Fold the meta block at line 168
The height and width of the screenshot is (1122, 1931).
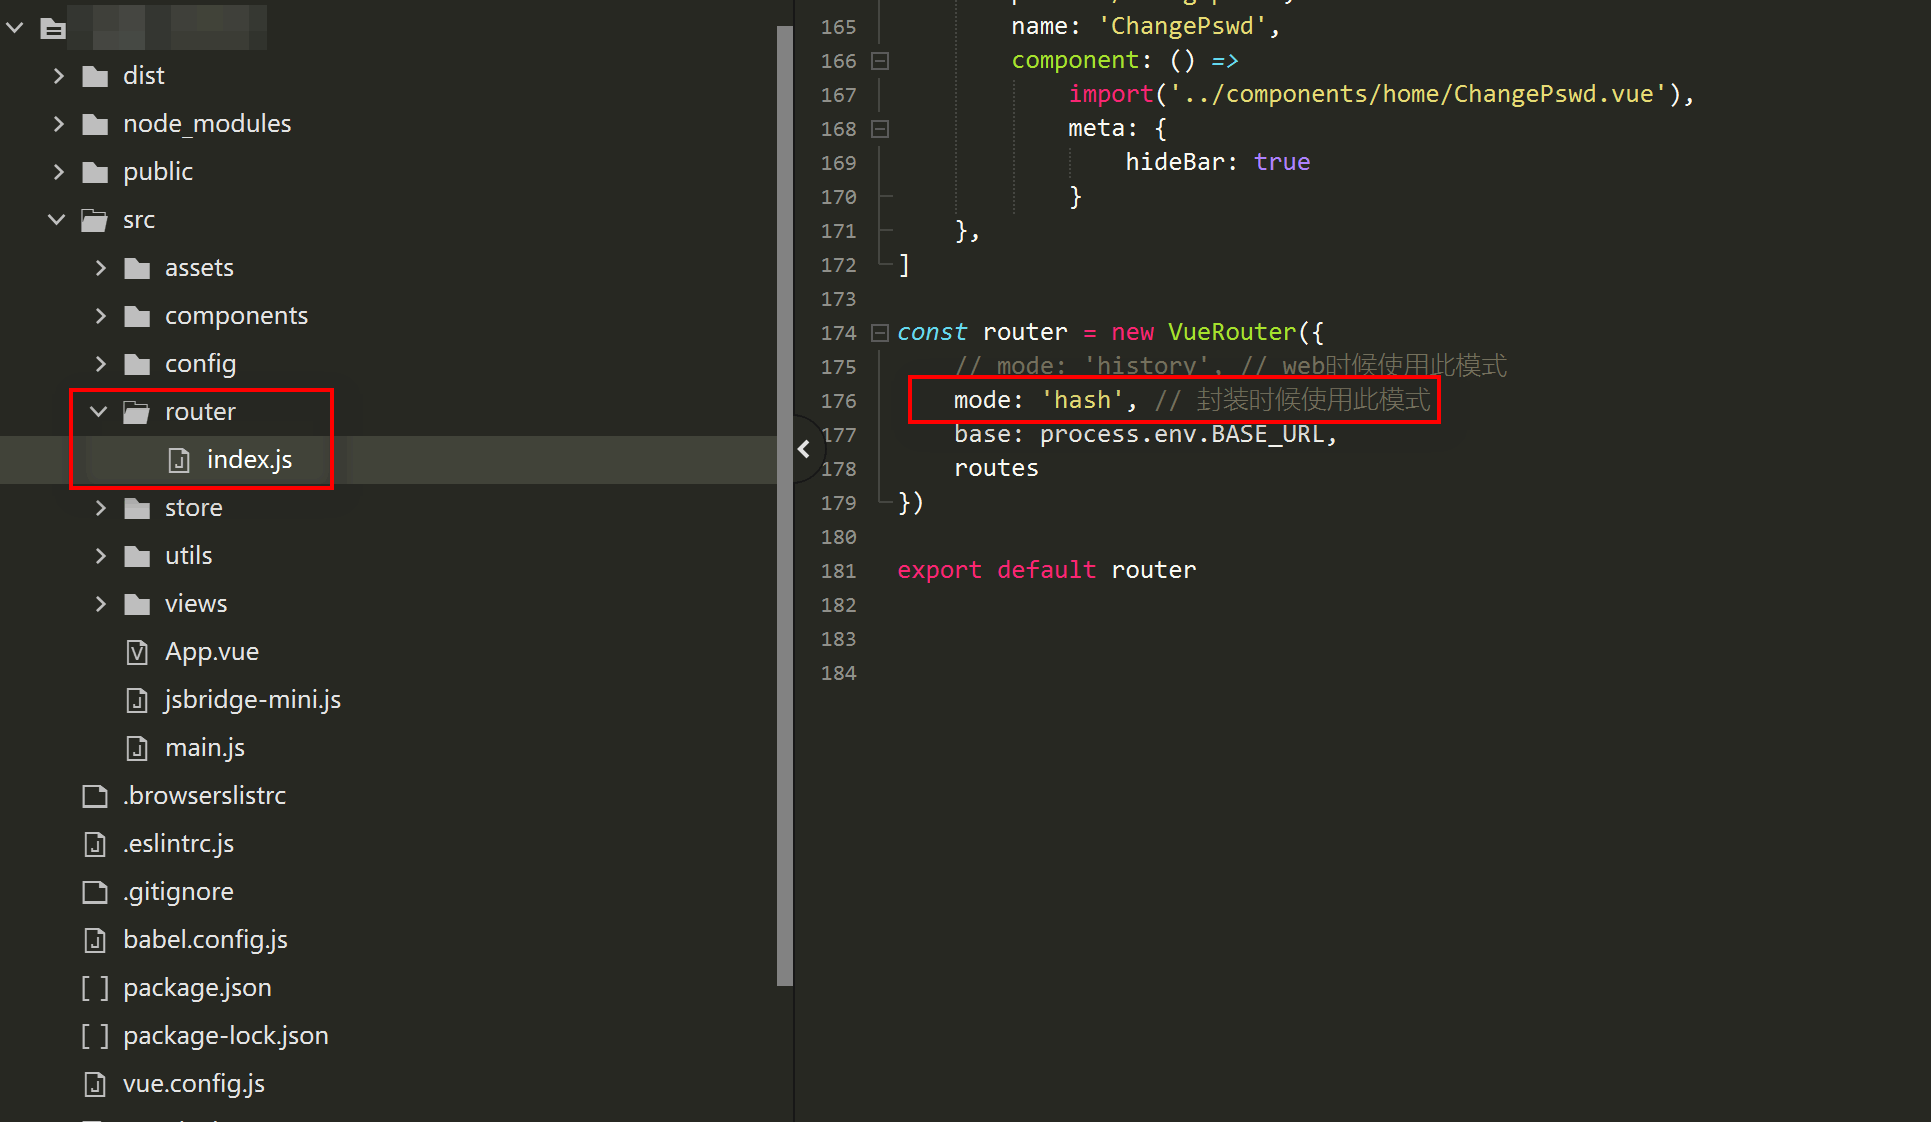[879, 128]
